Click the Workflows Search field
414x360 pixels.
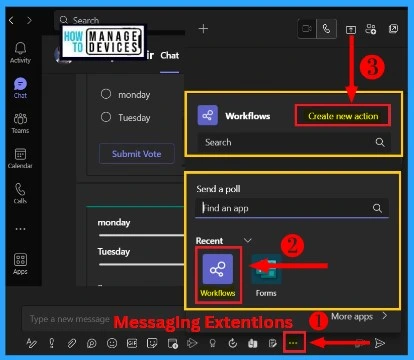click(294, 142)
